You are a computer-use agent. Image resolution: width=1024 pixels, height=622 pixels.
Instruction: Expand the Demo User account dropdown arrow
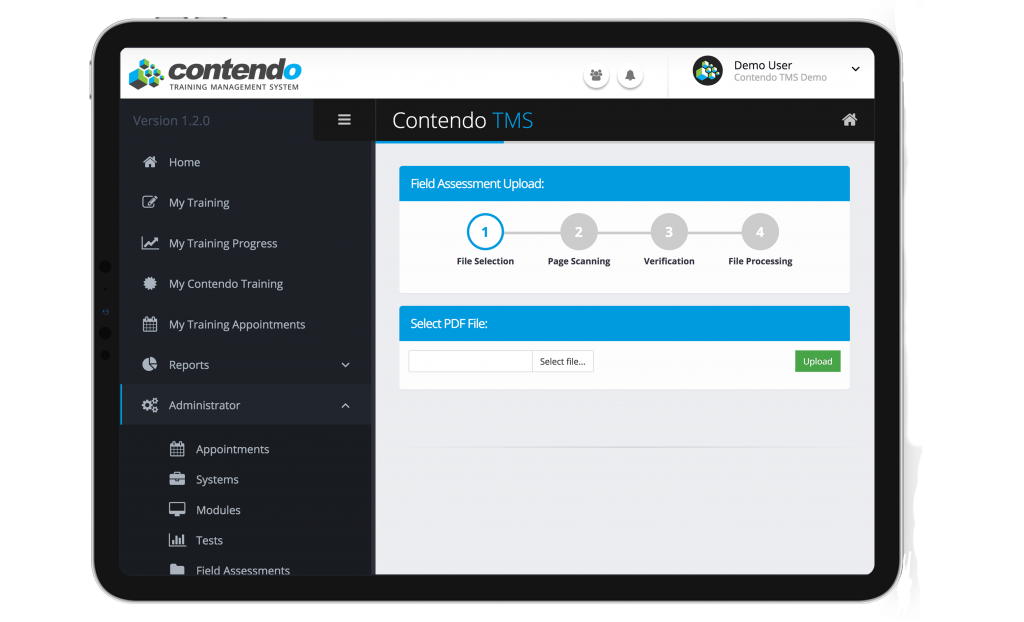tap(855, 69)
